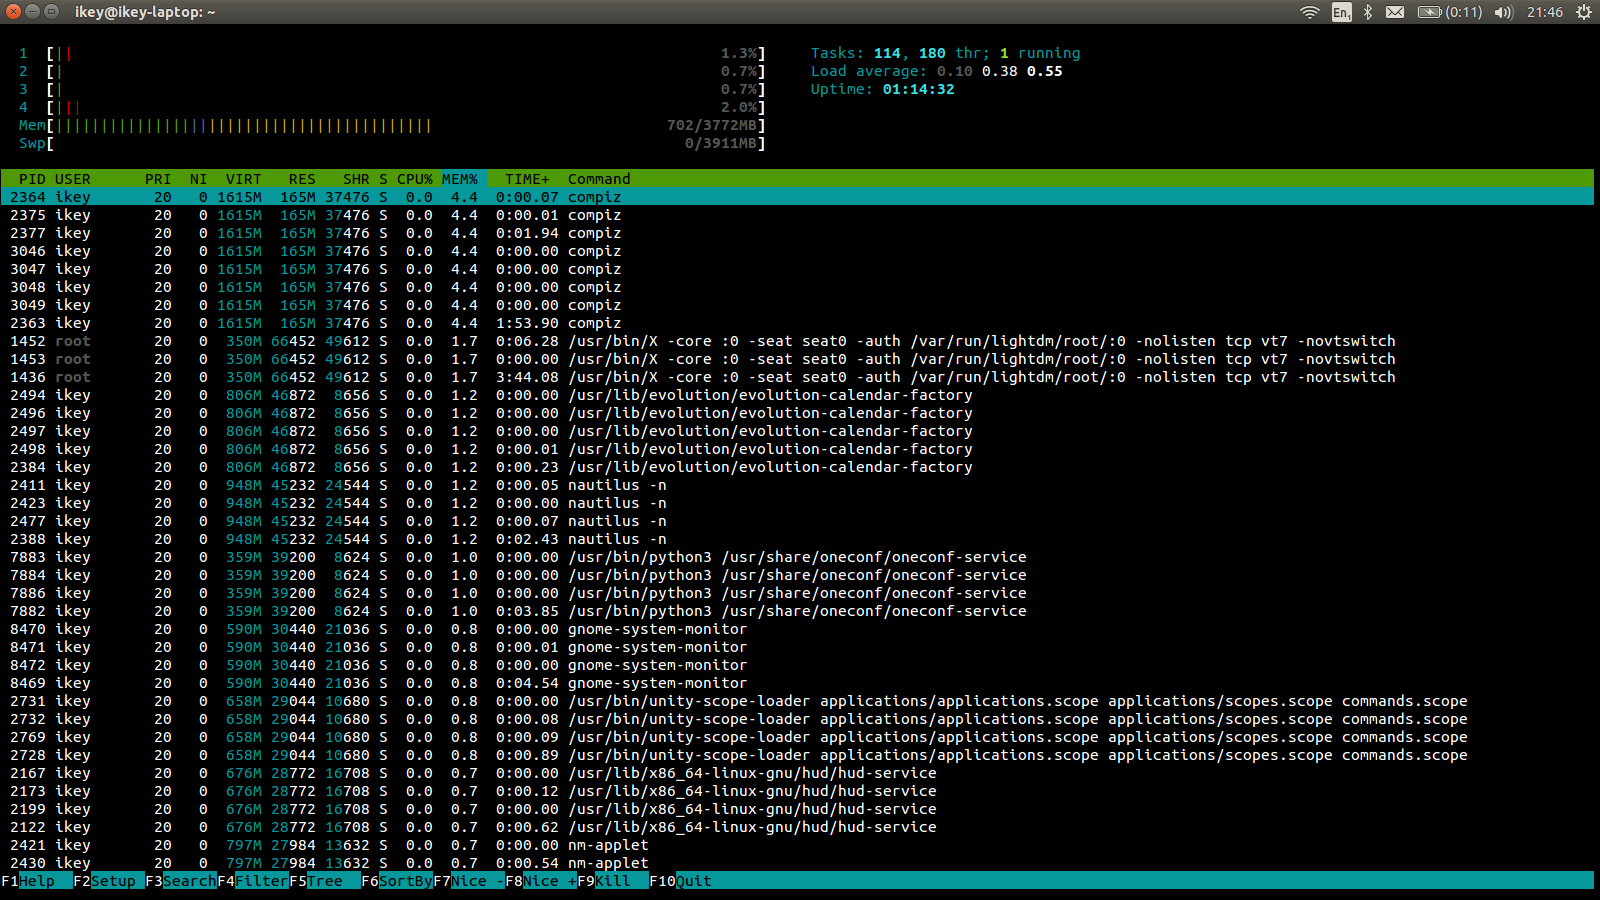Screen dimensions: 1600x900
Task: Click the highlighted MEM% column header
Action: (x=460, y=179)
